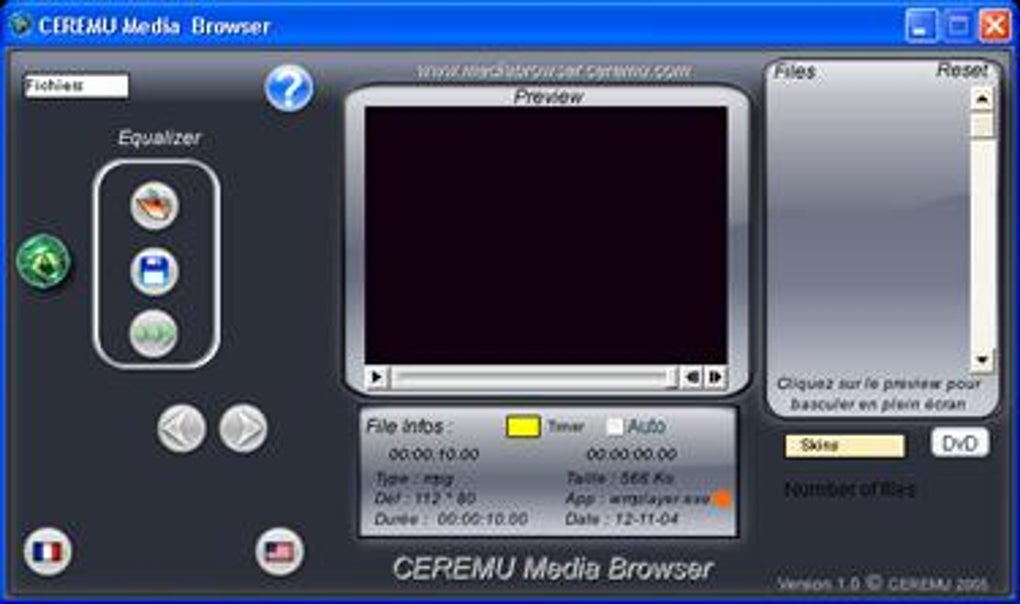The width and height of the screenshot is (1020, 604).
Task: Enable the Auto checkbox
Action: [614, 427]
